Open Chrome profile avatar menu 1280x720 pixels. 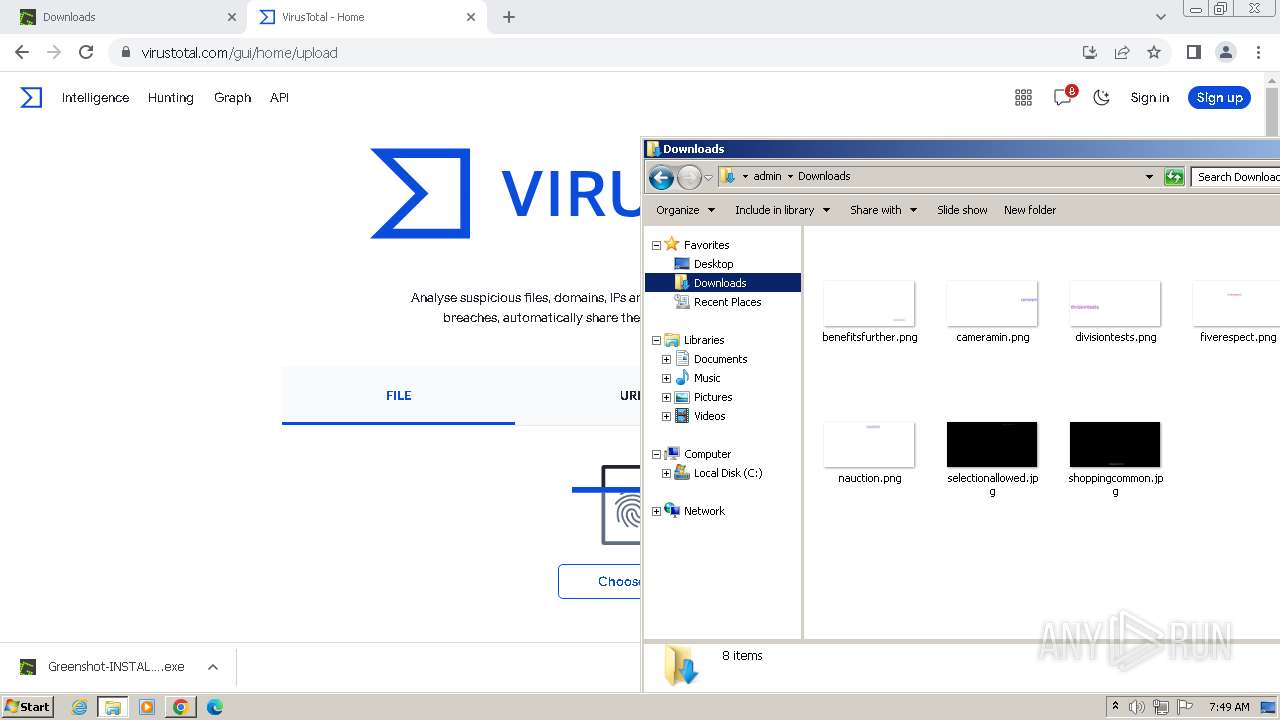tap(1225, 52)
